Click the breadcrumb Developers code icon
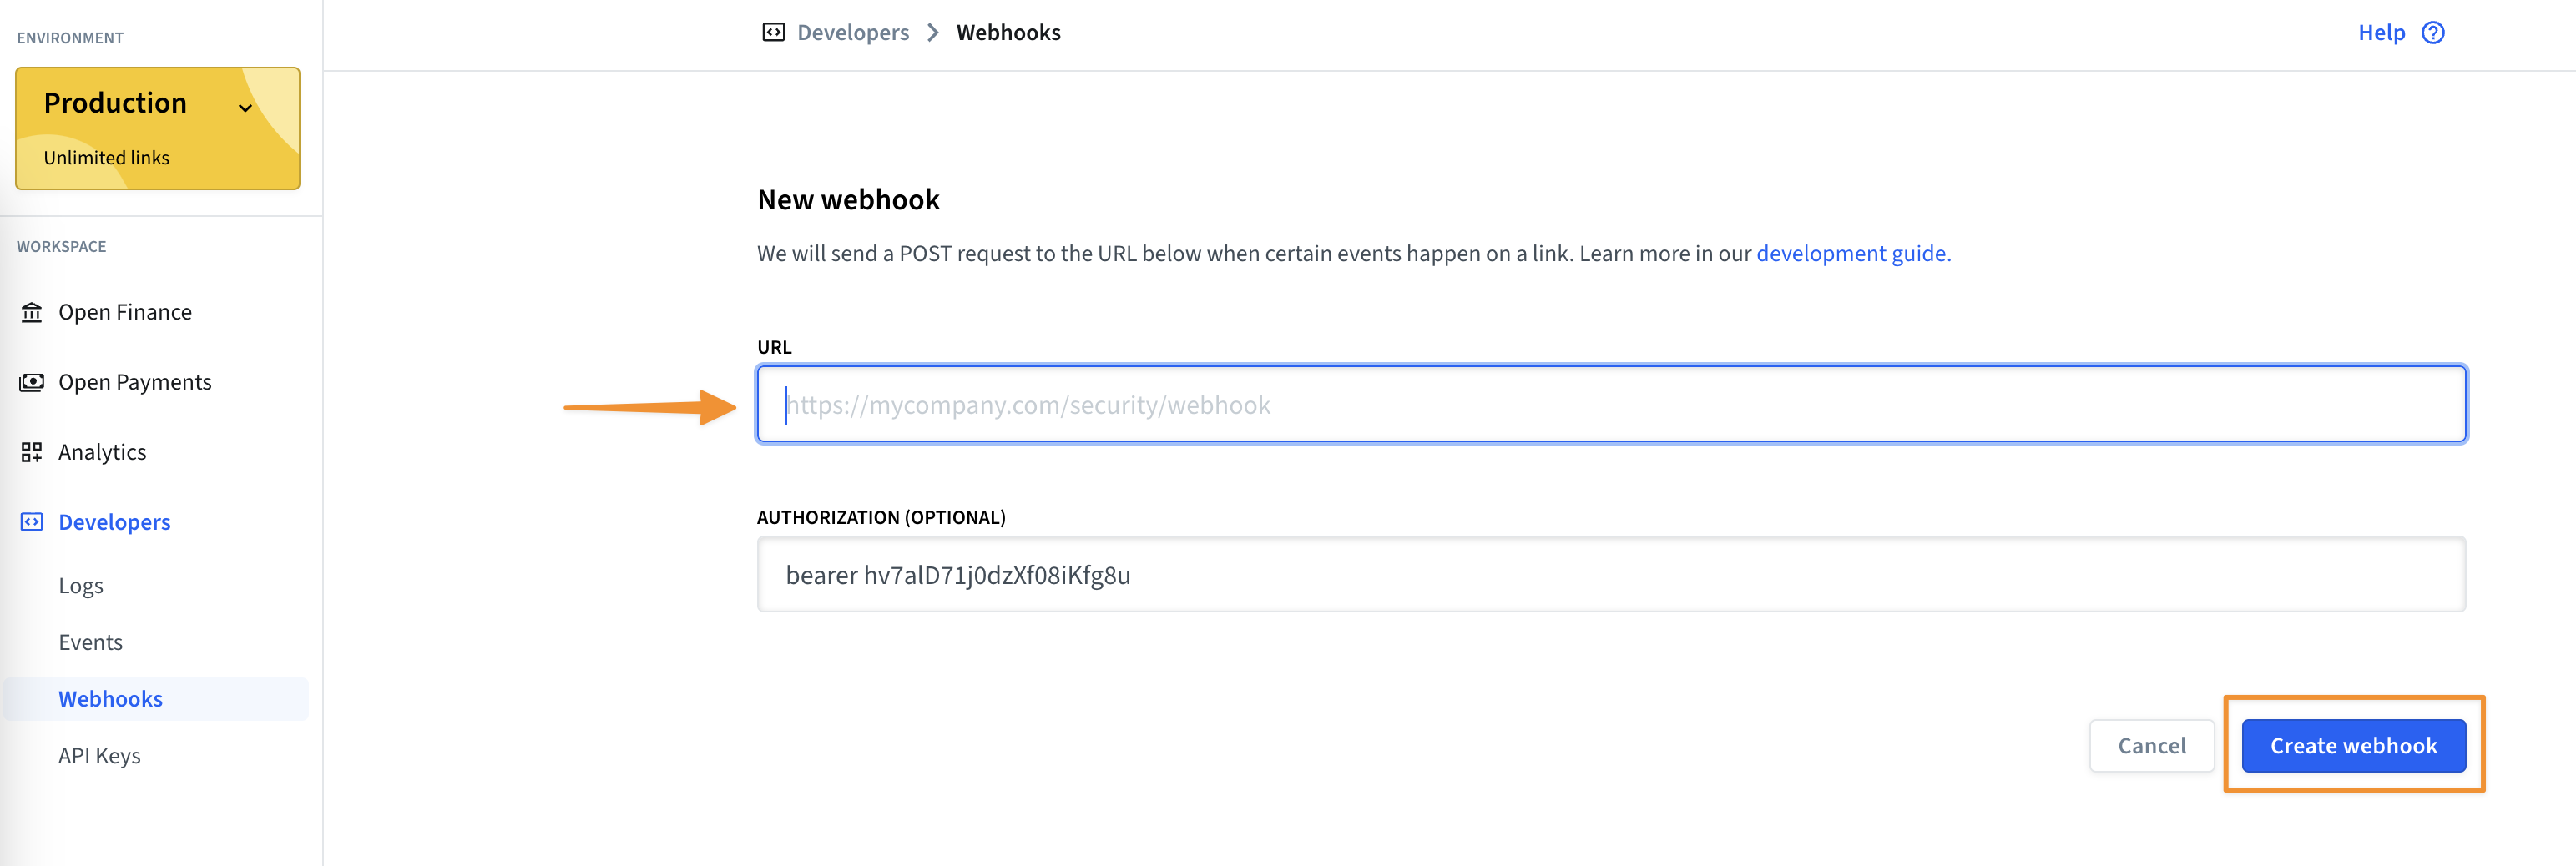The height and width of the screenshot is (866, 2576). point(773,33)
